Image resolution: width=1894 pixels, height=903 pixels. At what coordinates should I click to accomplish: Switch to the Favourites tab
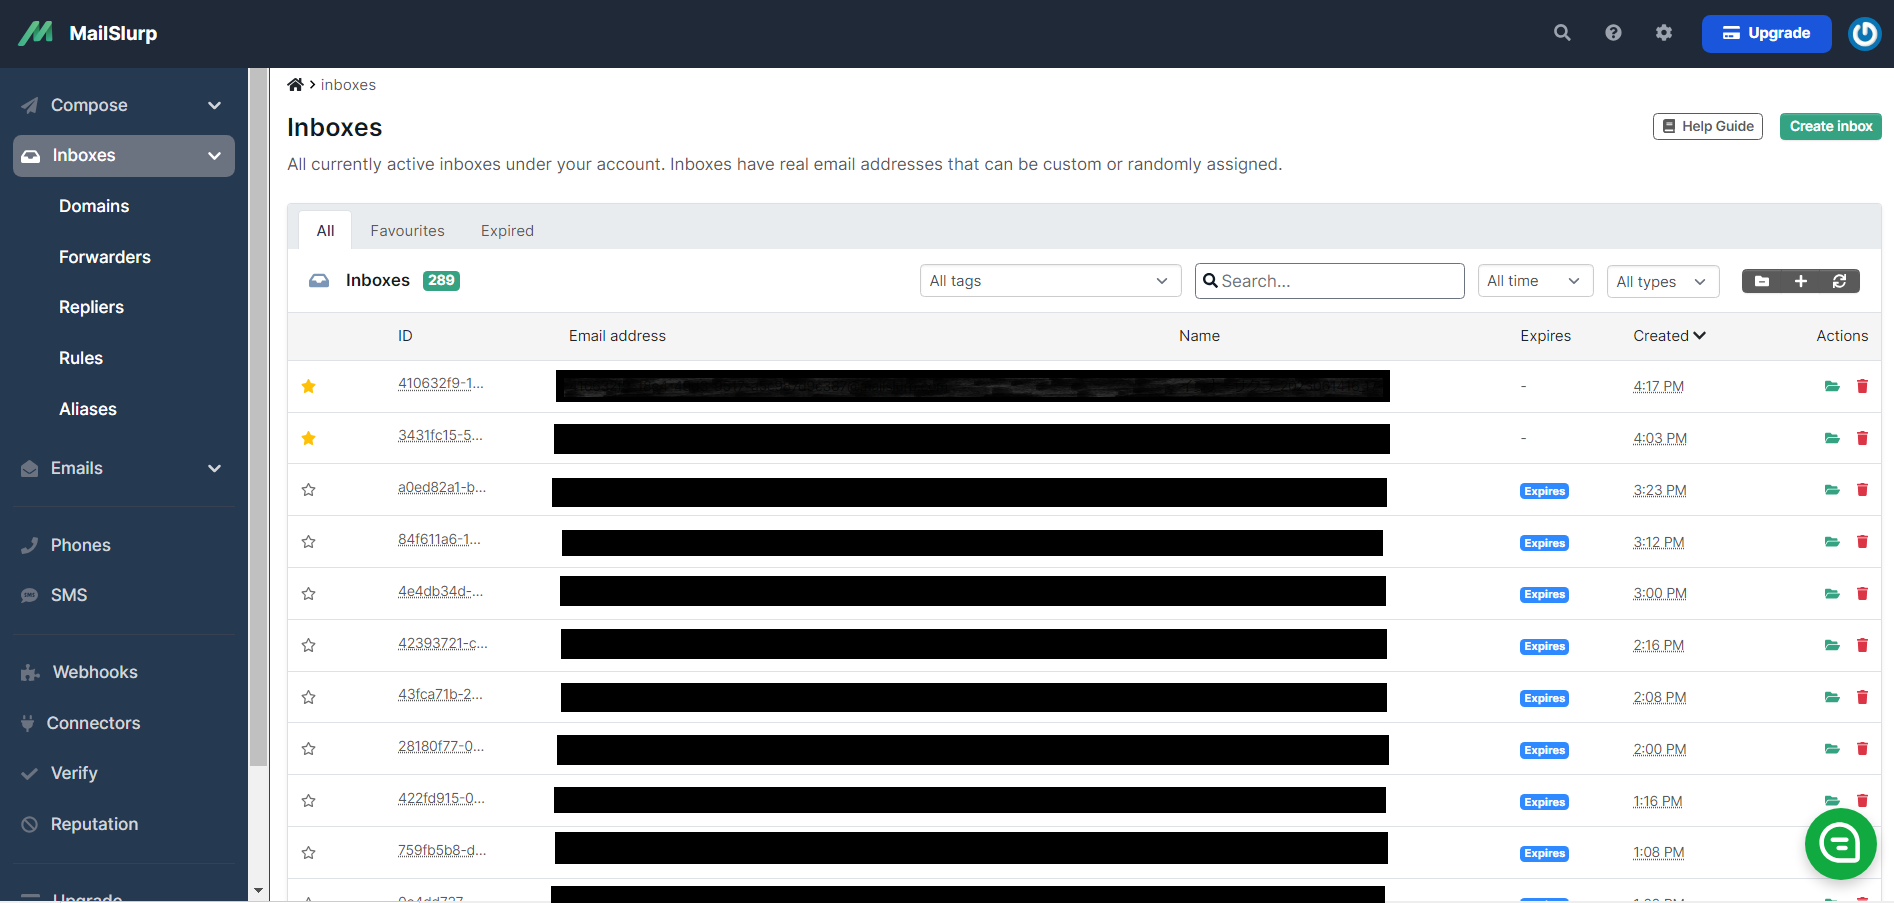[407, 231]
